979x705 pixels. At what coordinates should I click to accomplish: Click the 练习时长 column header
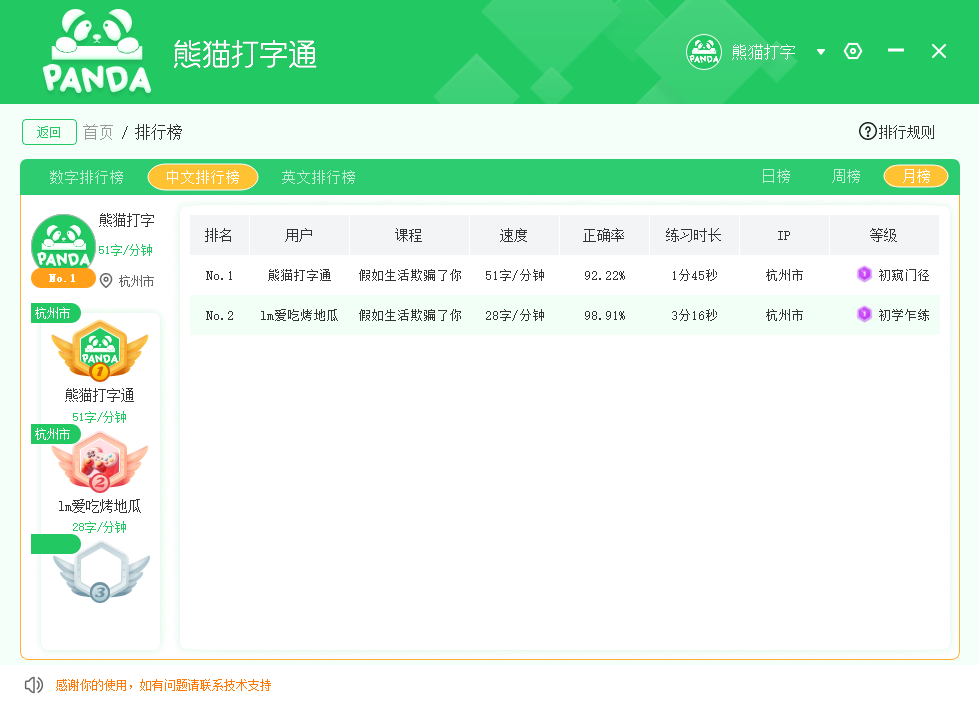click(x=694, y=235)
